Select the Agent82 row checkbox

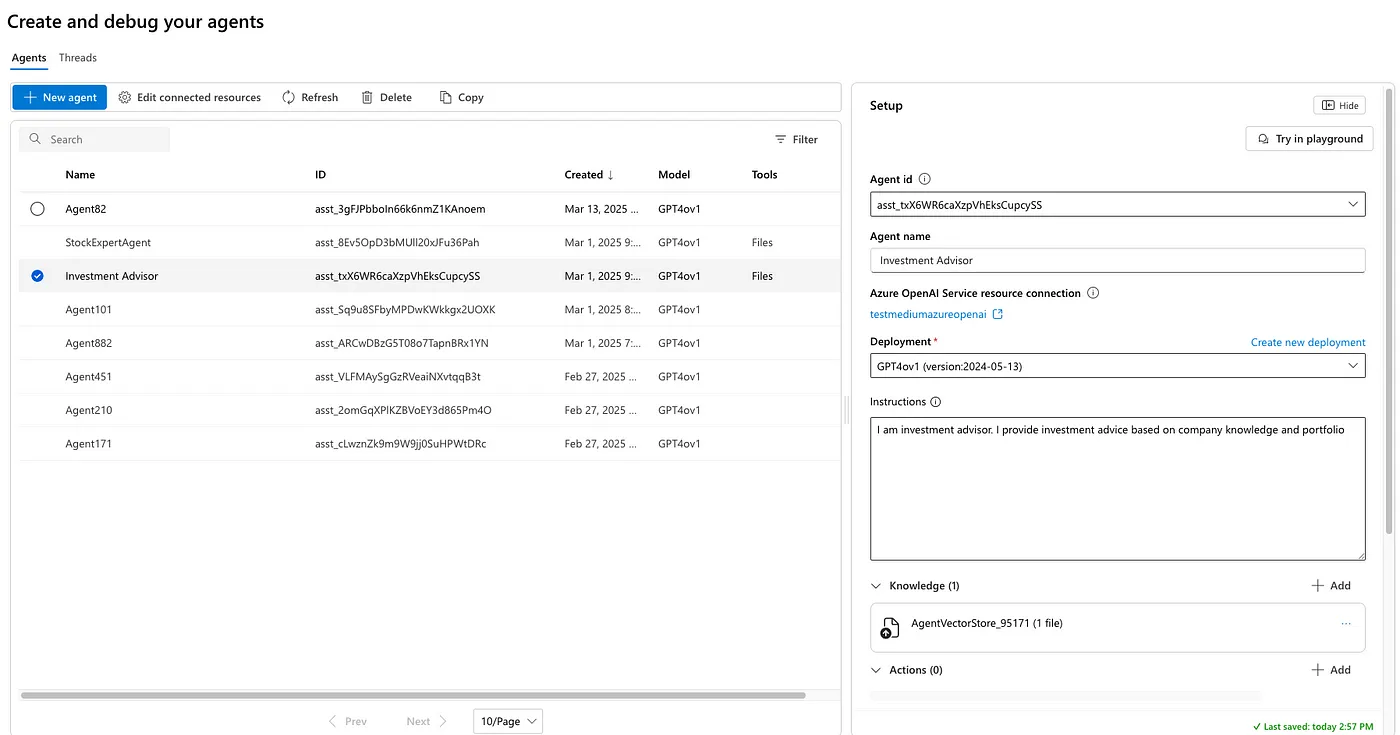point(37,208)
